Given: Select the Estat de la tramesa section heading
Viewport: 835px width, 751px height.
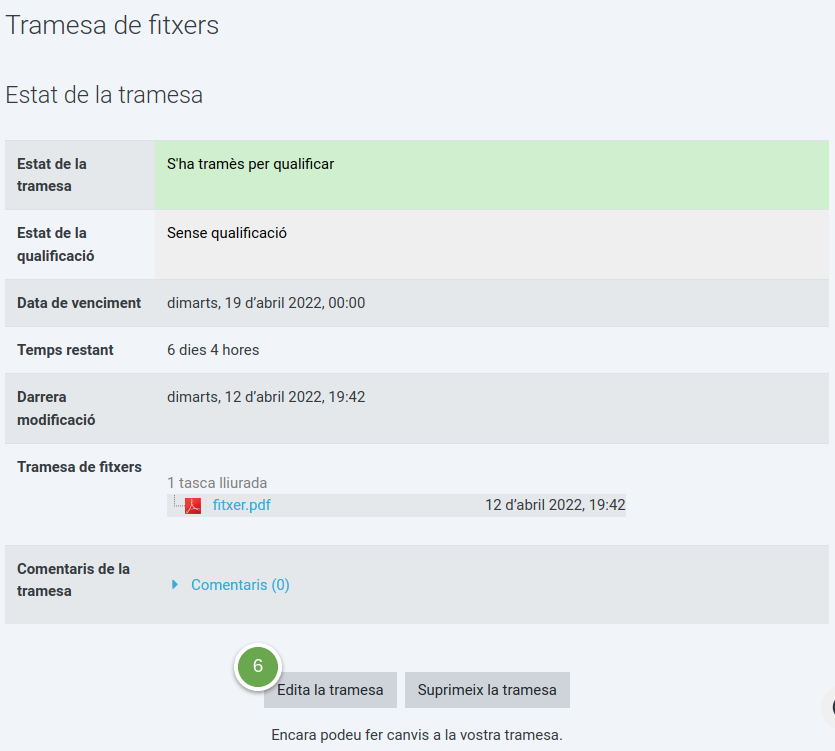Looking at the screenshot, I should point(104,95).
